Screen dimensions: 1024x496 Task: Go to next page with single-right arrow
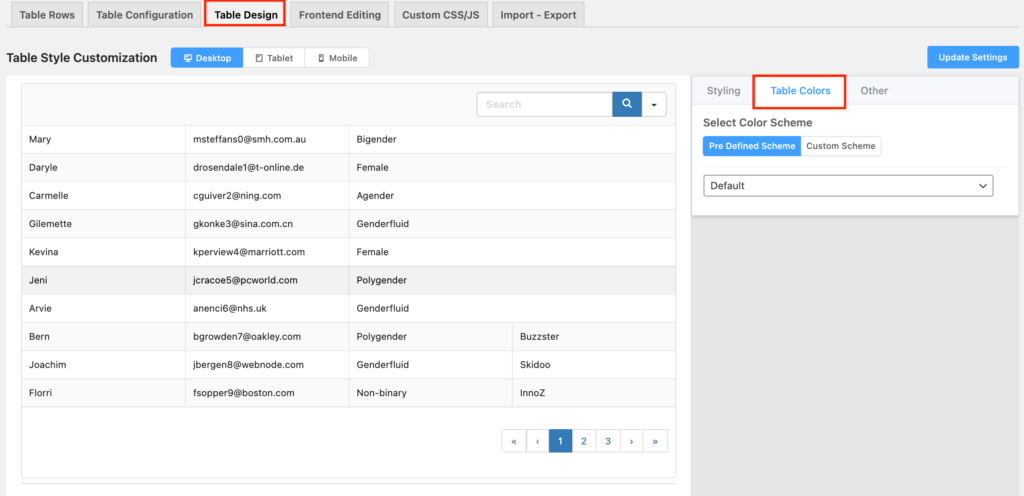tap(632, 441)
